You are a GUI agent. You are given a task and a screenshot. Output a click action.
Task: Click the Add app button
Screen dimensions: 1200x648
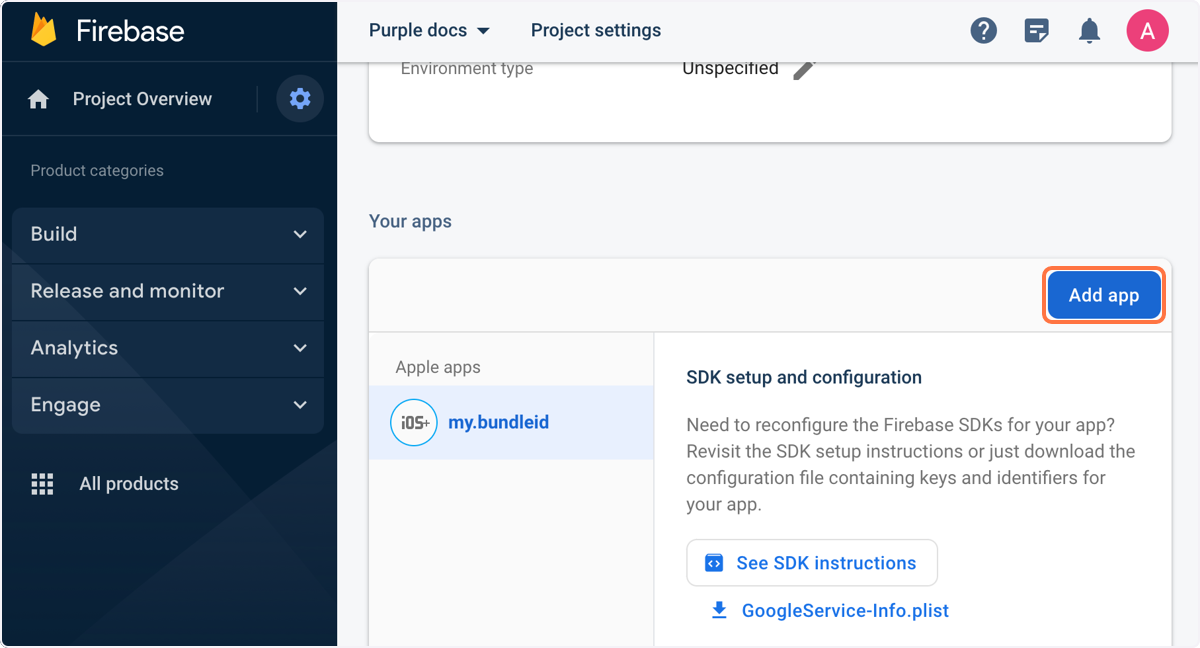tap(1104, 295)
